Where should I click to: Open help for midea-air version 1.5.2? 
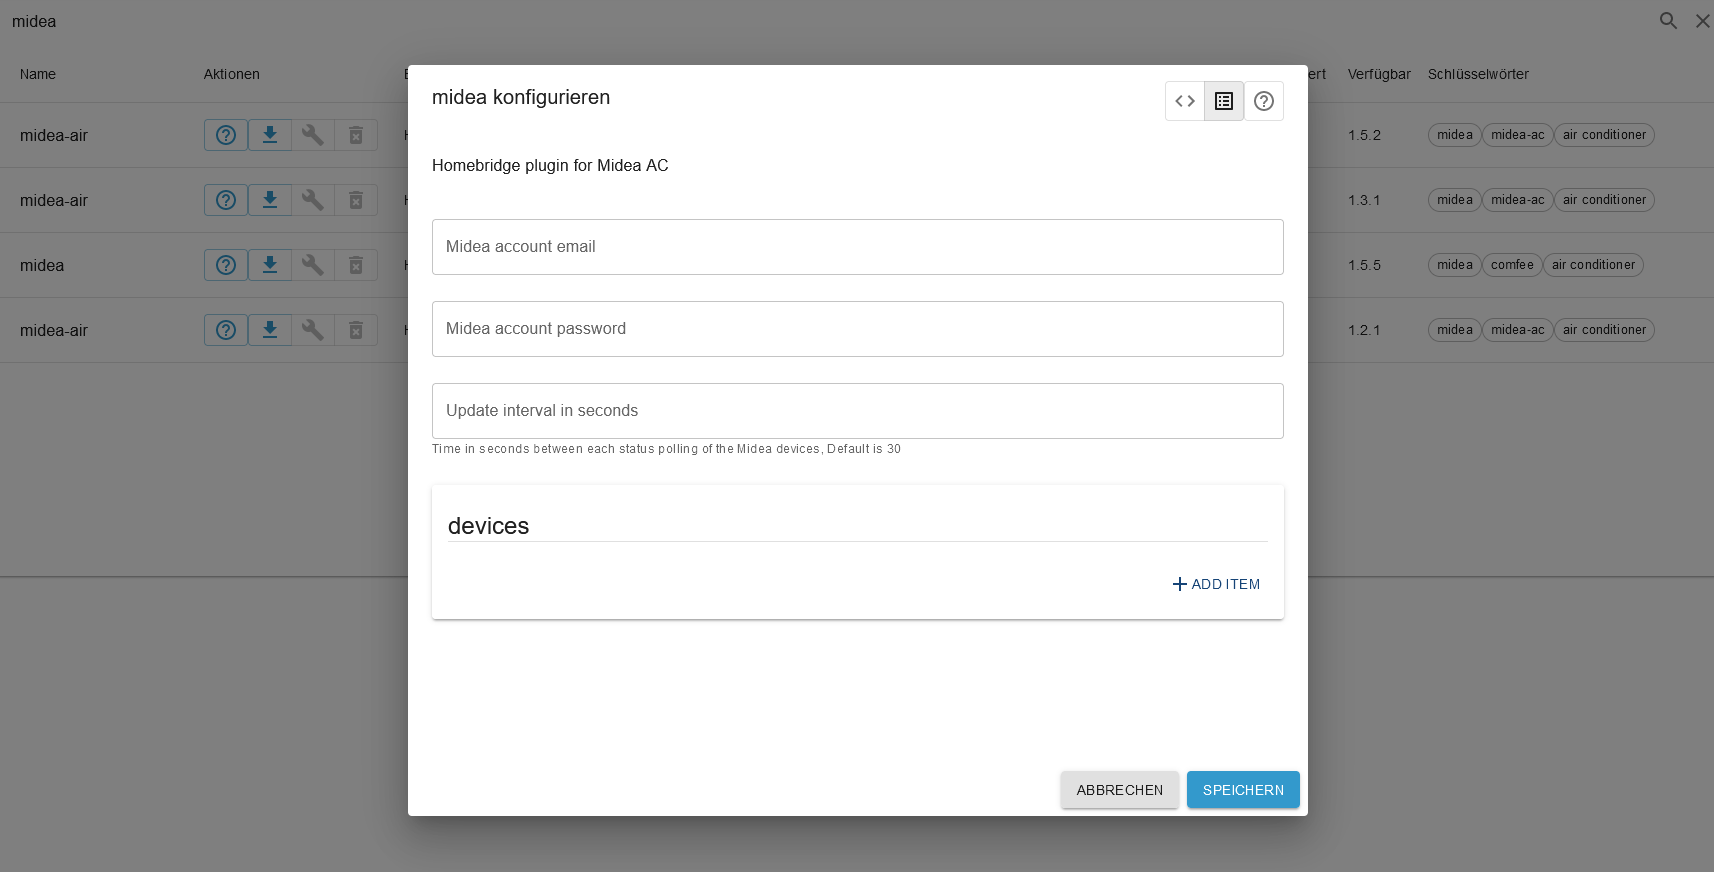click(x=226, y=135)
